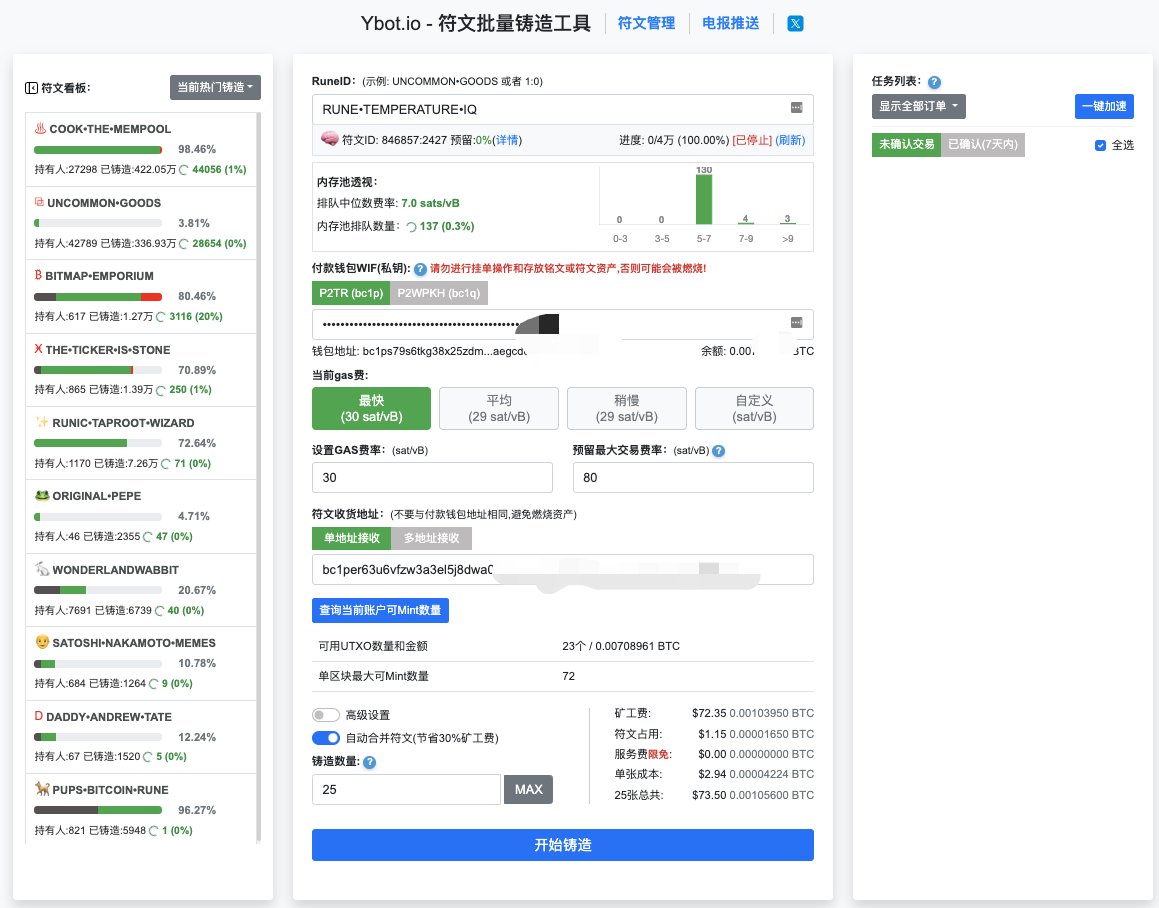Open the 当前热门铸造 dropdown
Screen dimensions: 1159x908
215,87
